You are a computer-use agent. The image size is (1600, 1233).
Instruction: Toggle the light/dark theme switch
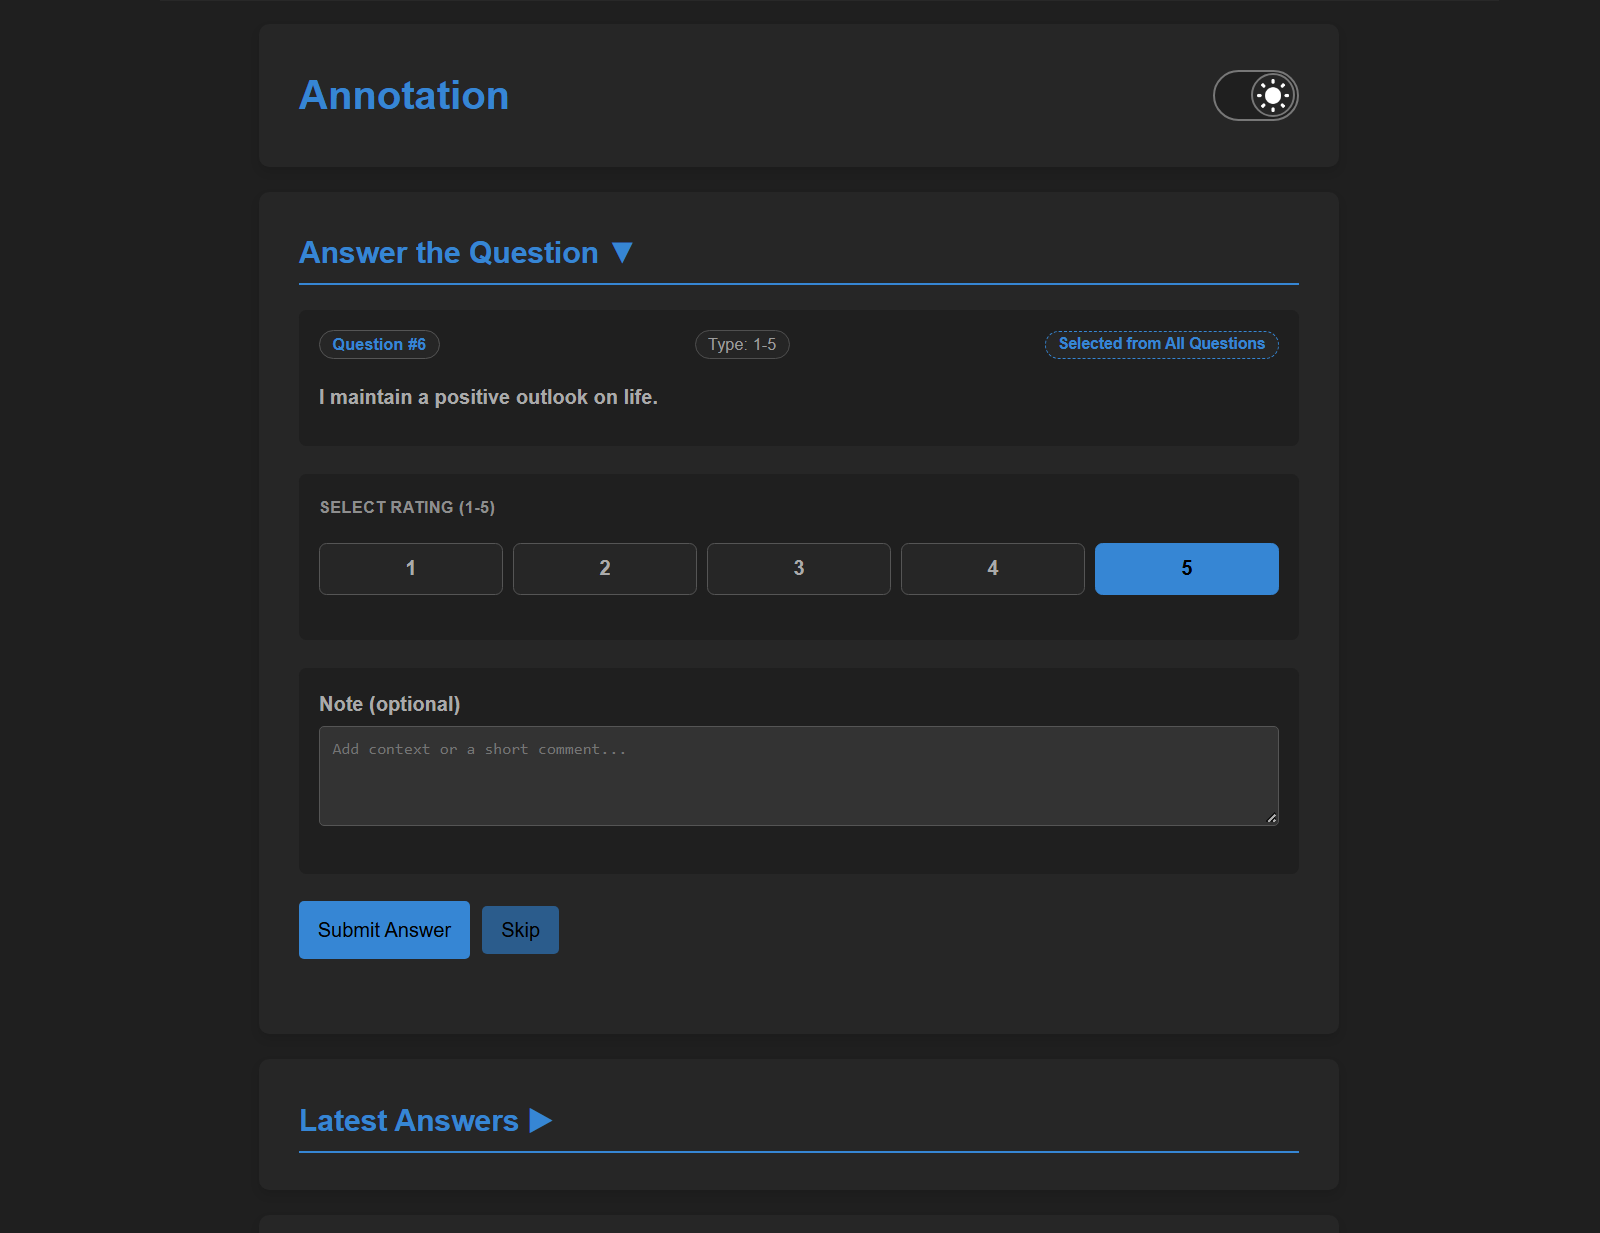(x=1255, y=95)
